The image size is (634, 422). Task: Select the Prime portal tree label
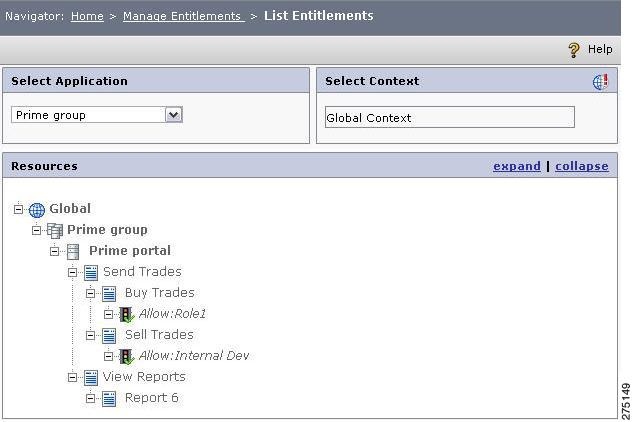click(x=130, y=251)
